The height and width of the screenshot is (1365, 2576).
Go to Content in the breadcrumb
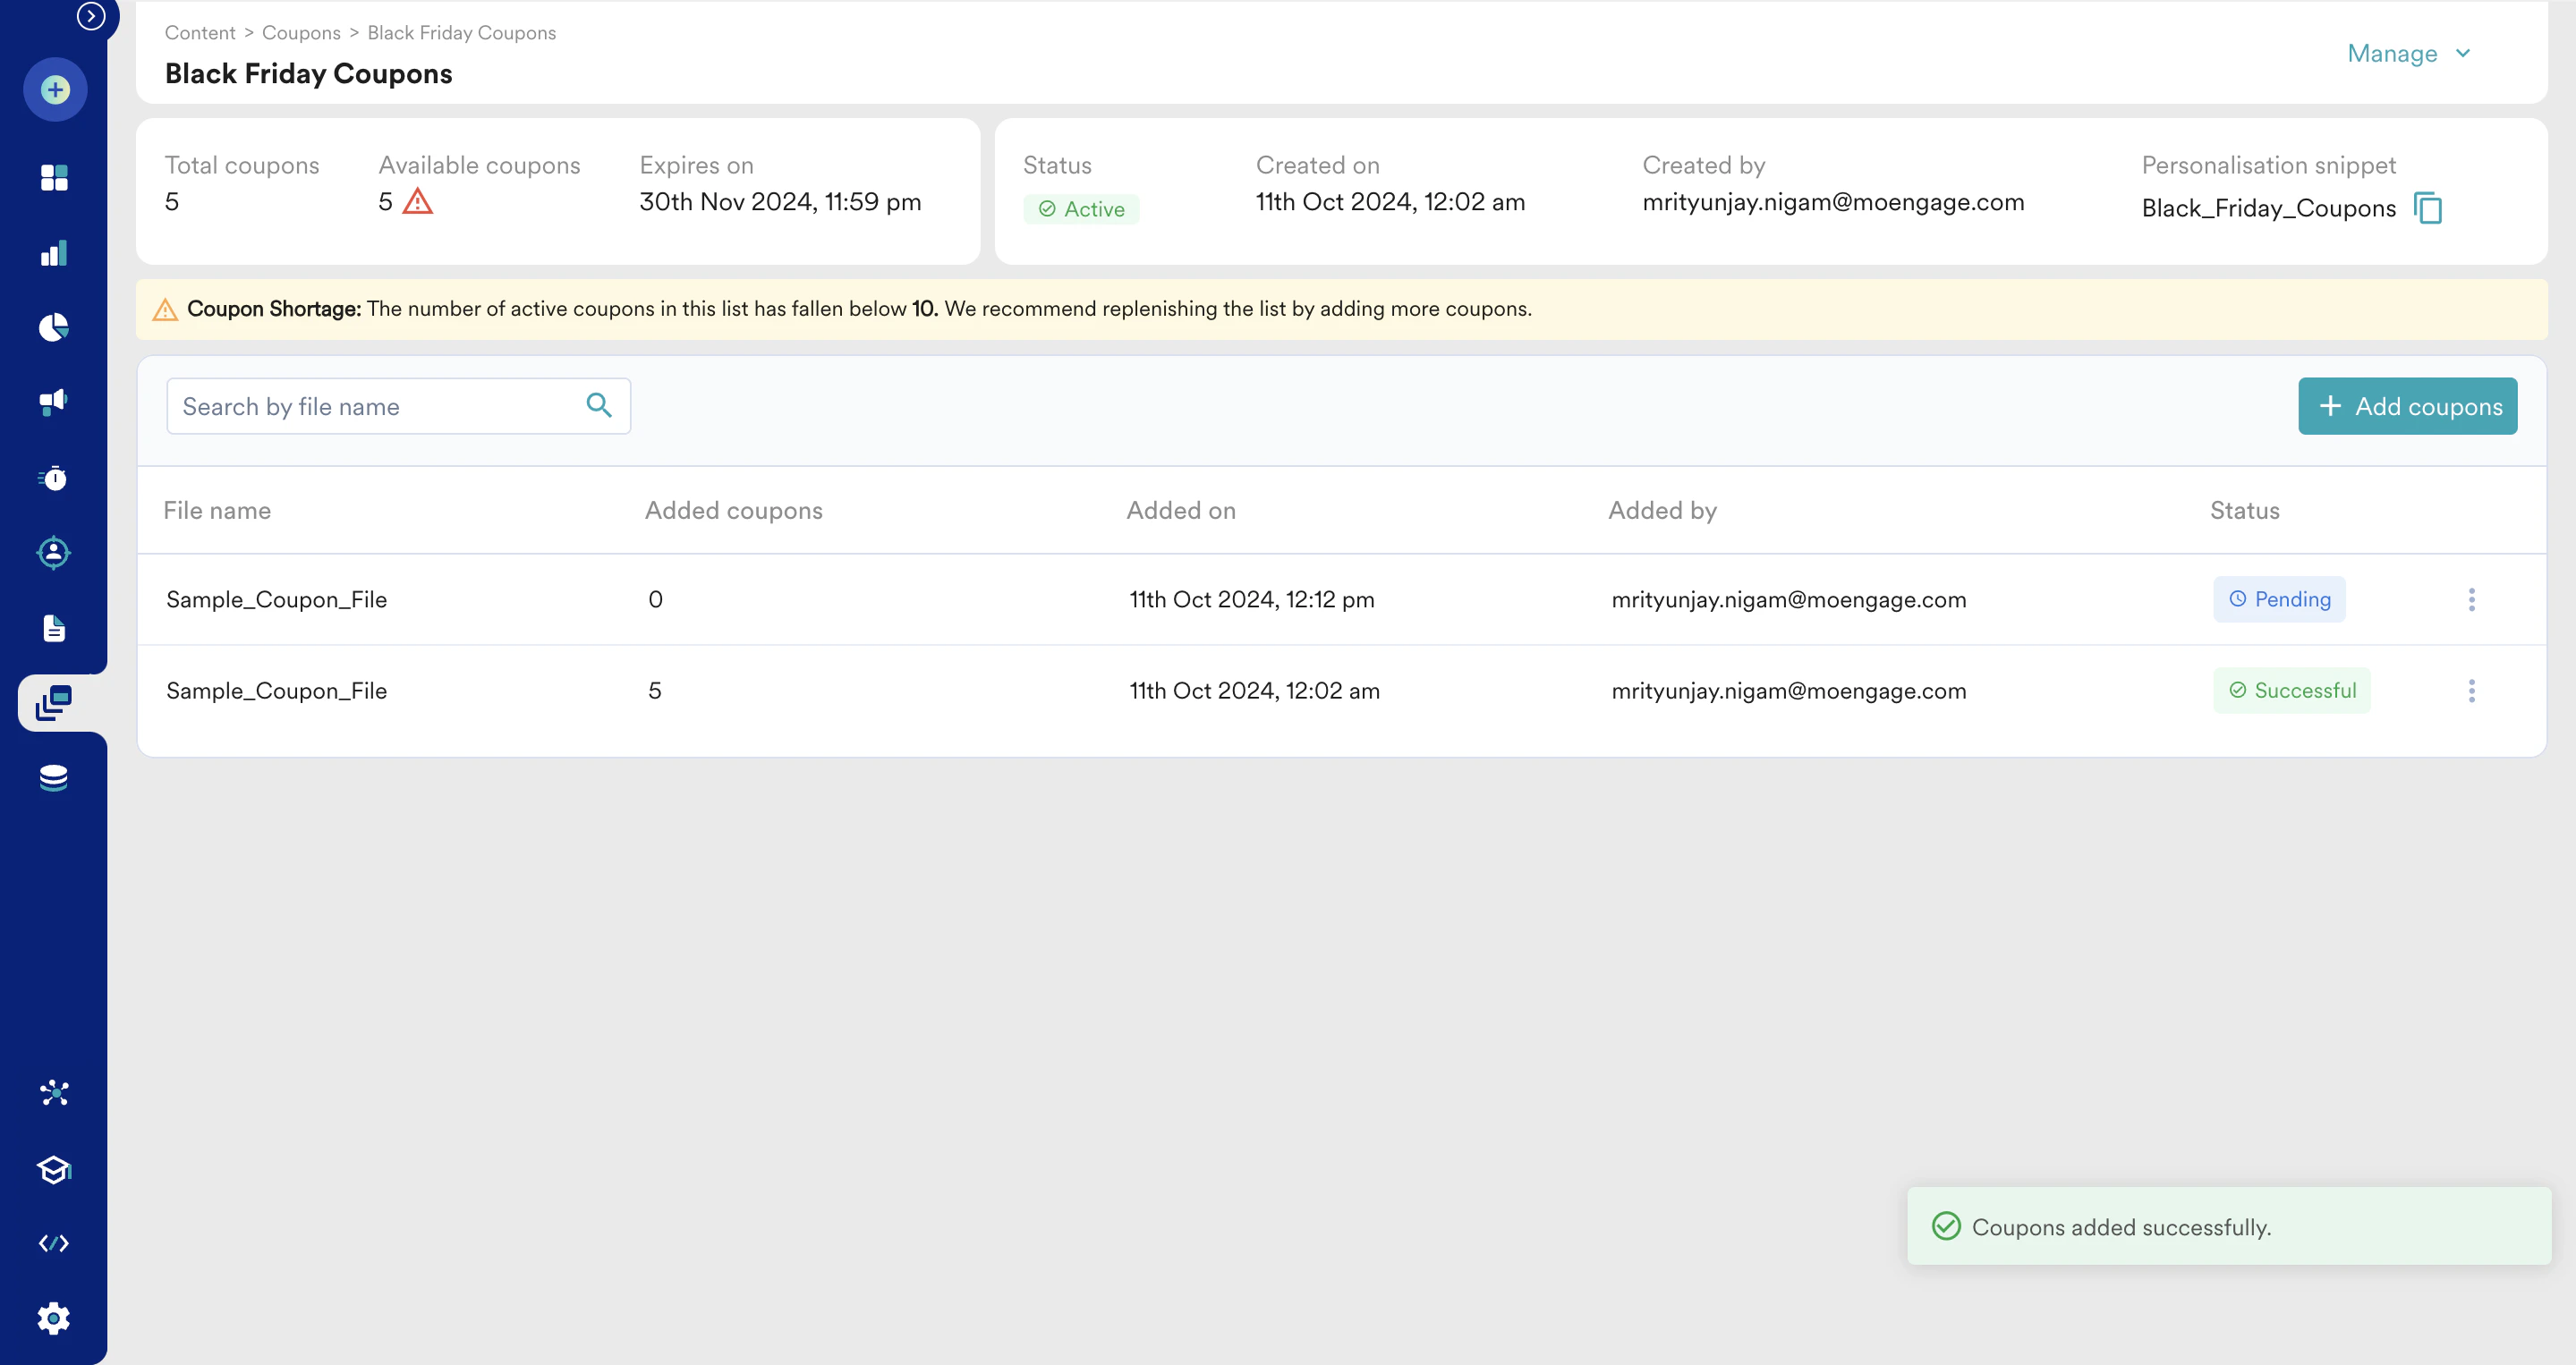tap(200, 33)
